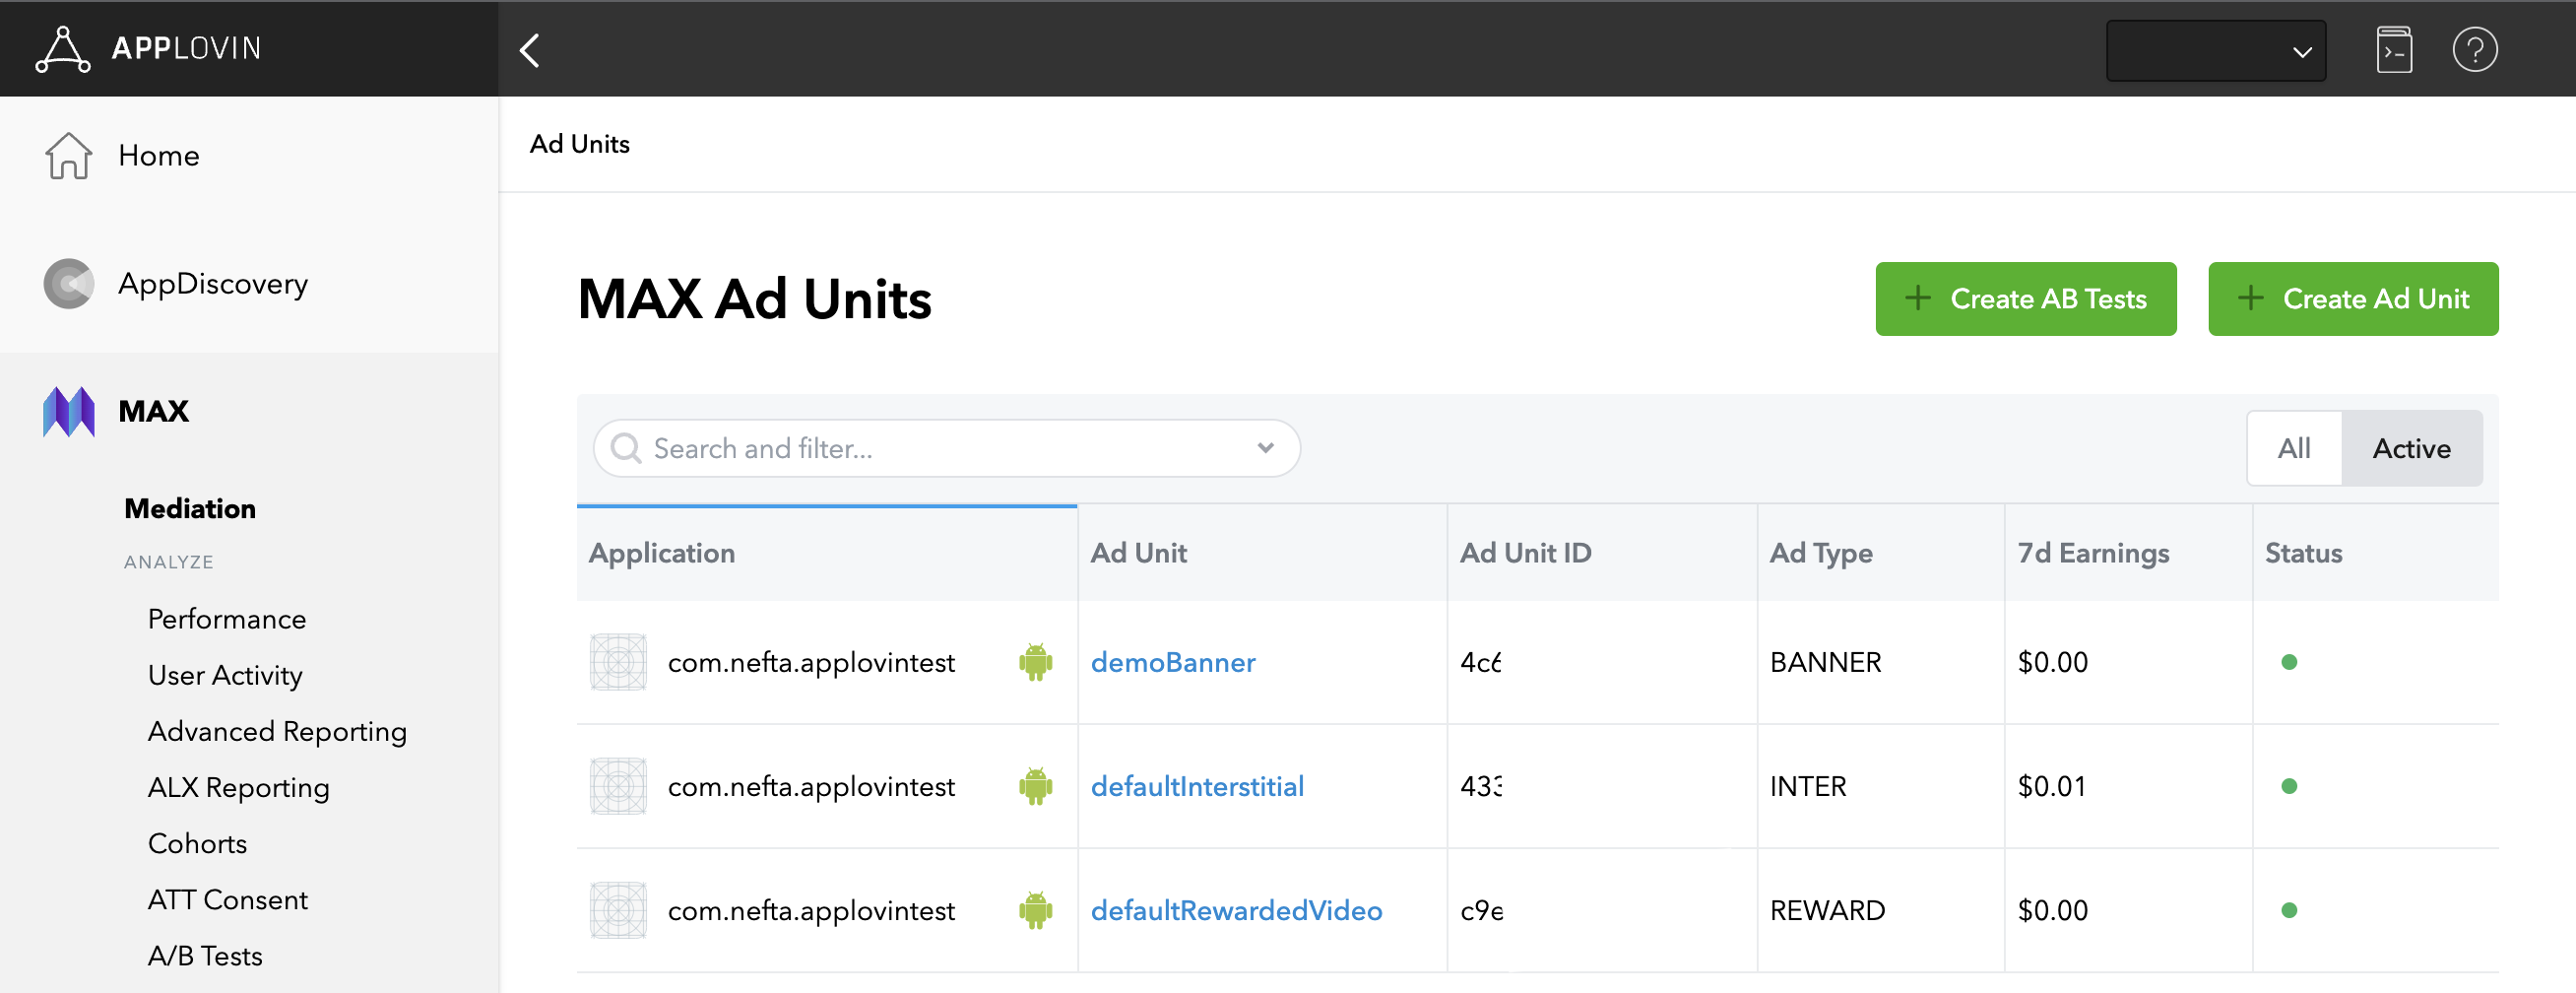Open the defaultRewardedVideo ad unit link
This screenshot has height=993, width=2576.
(1236, 910)
